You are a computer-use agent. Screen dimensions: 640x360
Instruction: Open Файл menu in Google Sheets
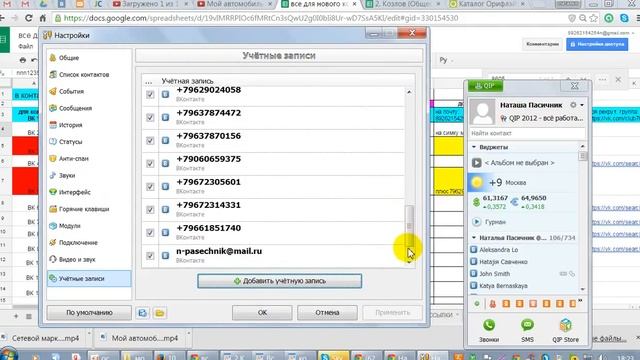(25, 47)
